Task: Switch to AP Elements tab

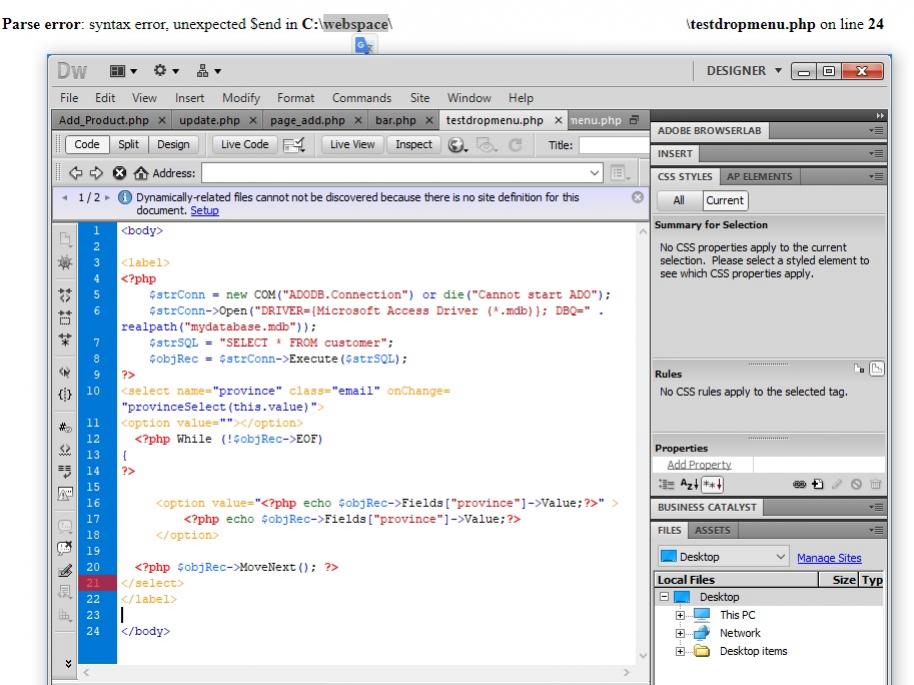Action: tap(759, 176)
